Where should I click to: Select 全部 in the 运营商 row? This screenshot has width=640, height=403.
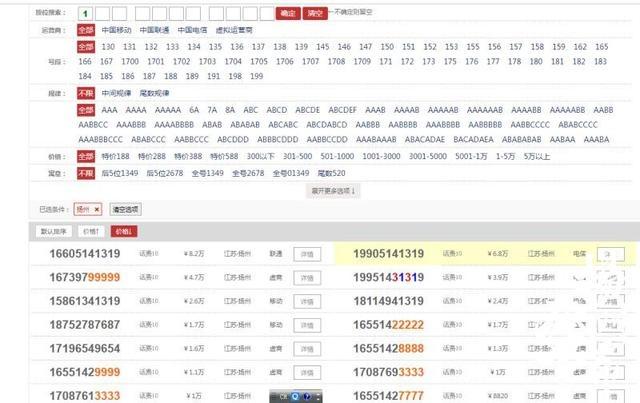click(x=87, y=30)
